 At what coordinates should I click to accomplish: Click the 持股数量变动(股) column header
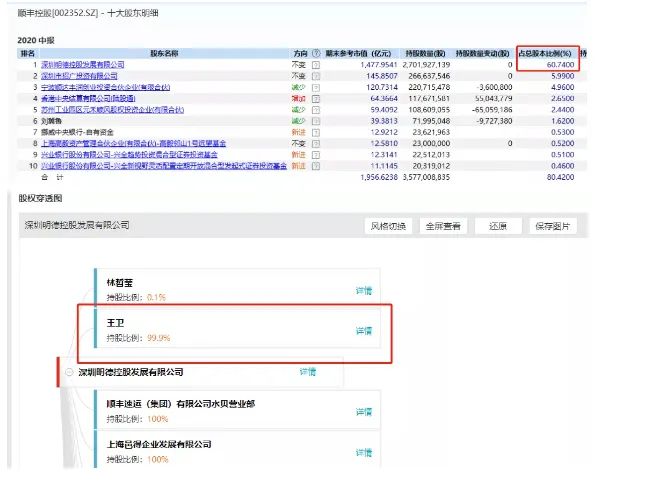(483, 53)
